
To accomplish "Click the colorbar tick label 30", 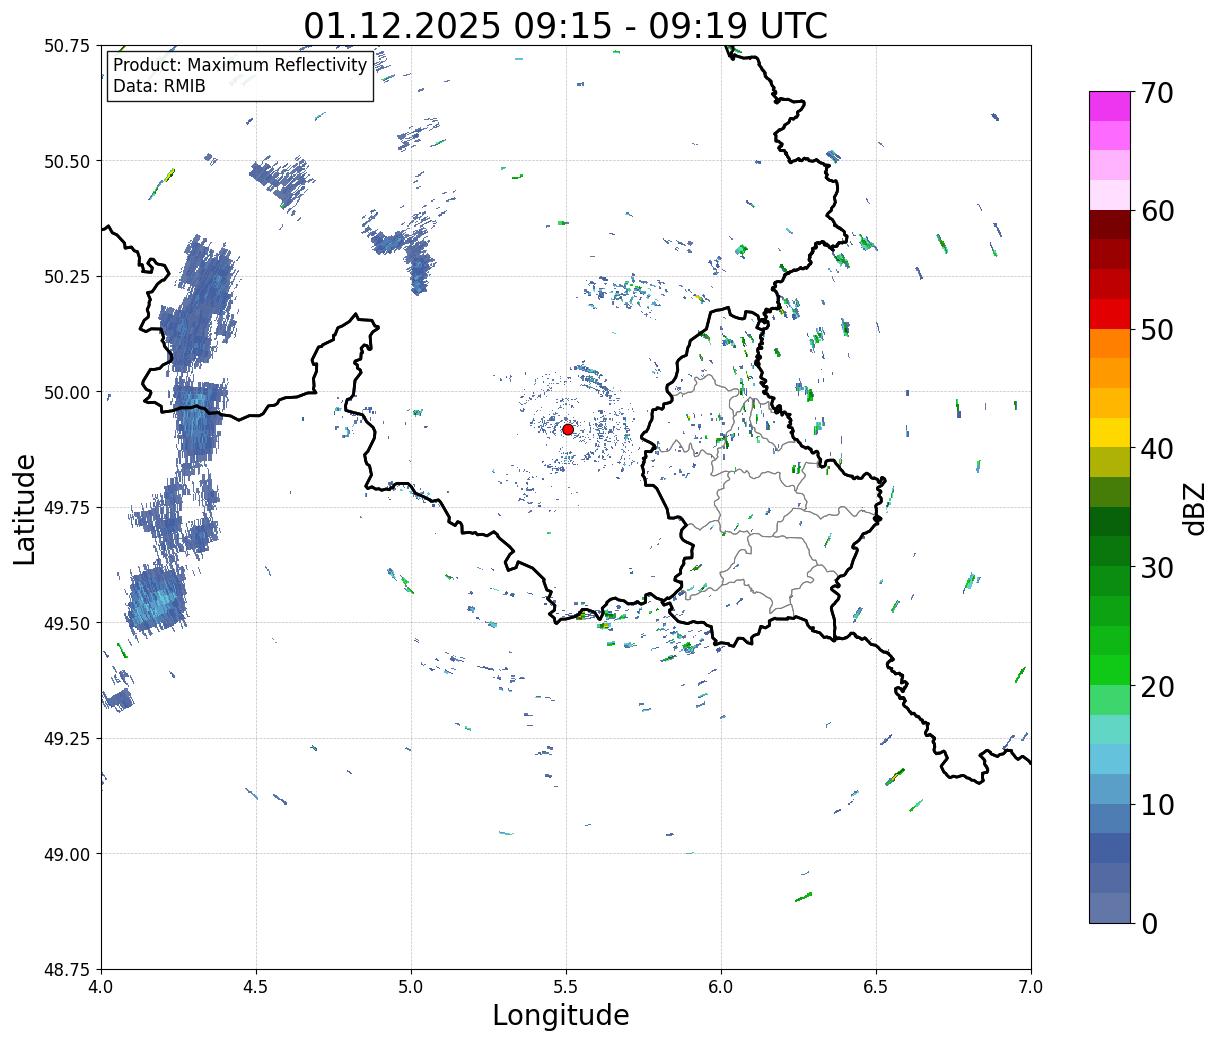I will click(x=1156, y=568).
